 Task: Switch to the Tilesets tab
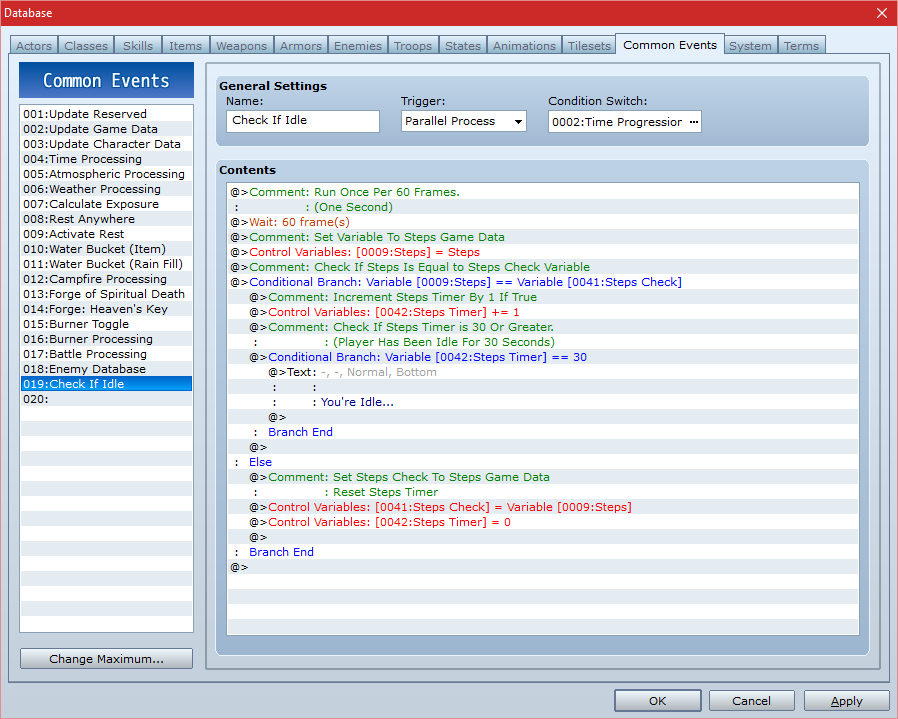click(589, 46)
